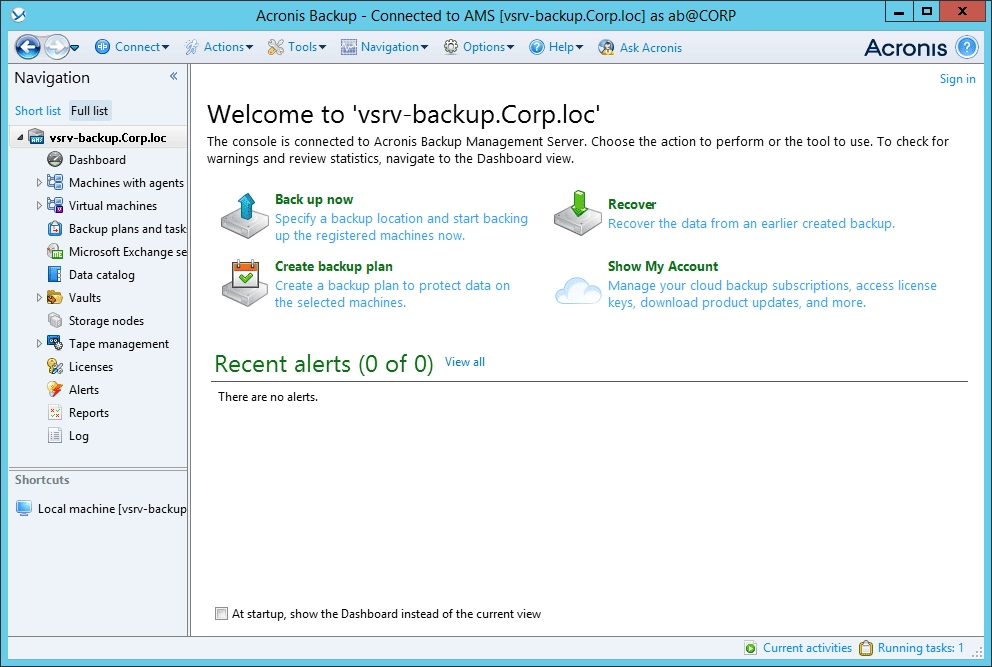The width and height of the screenshot is (992, 667).
Task: Click the Local machine monitor icon
Action: pyautogui.click(x=23, y=508)
